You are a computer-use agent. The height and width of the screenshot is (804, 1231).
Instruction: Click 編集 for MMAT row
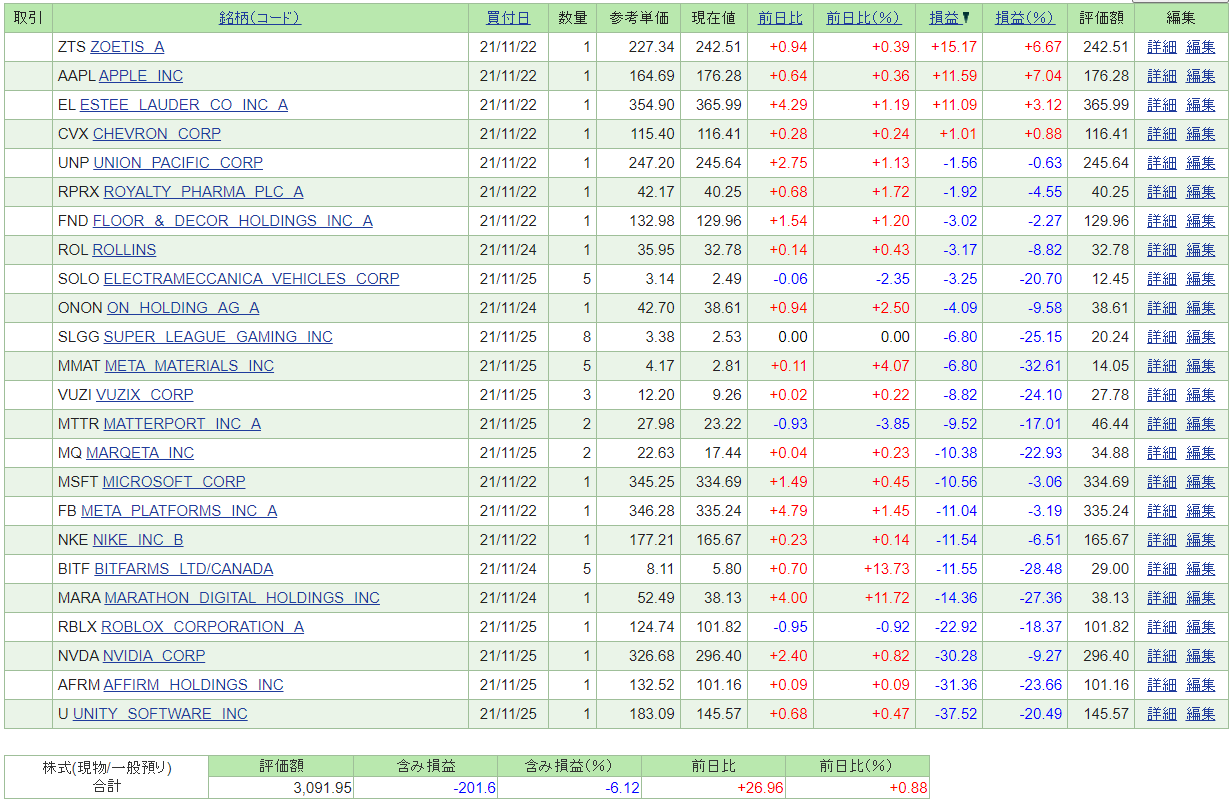tap(1201, 366)
